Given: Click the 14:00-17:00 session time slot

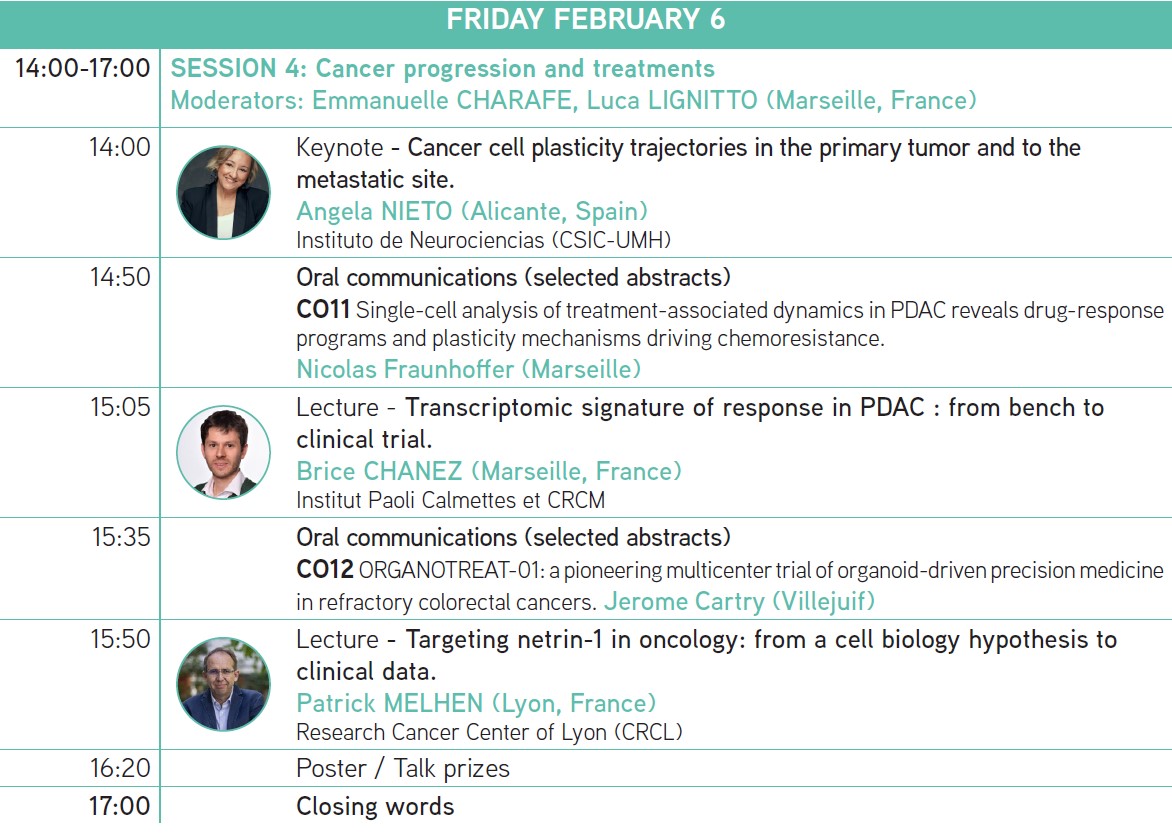Looking at the screenshot, I should click(x=82, y=69).
